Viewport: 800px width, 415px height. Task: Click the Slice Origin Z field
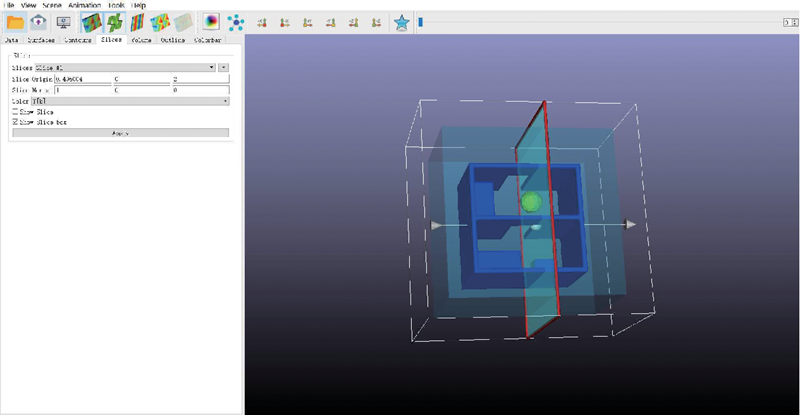click(x=201, y=79)
